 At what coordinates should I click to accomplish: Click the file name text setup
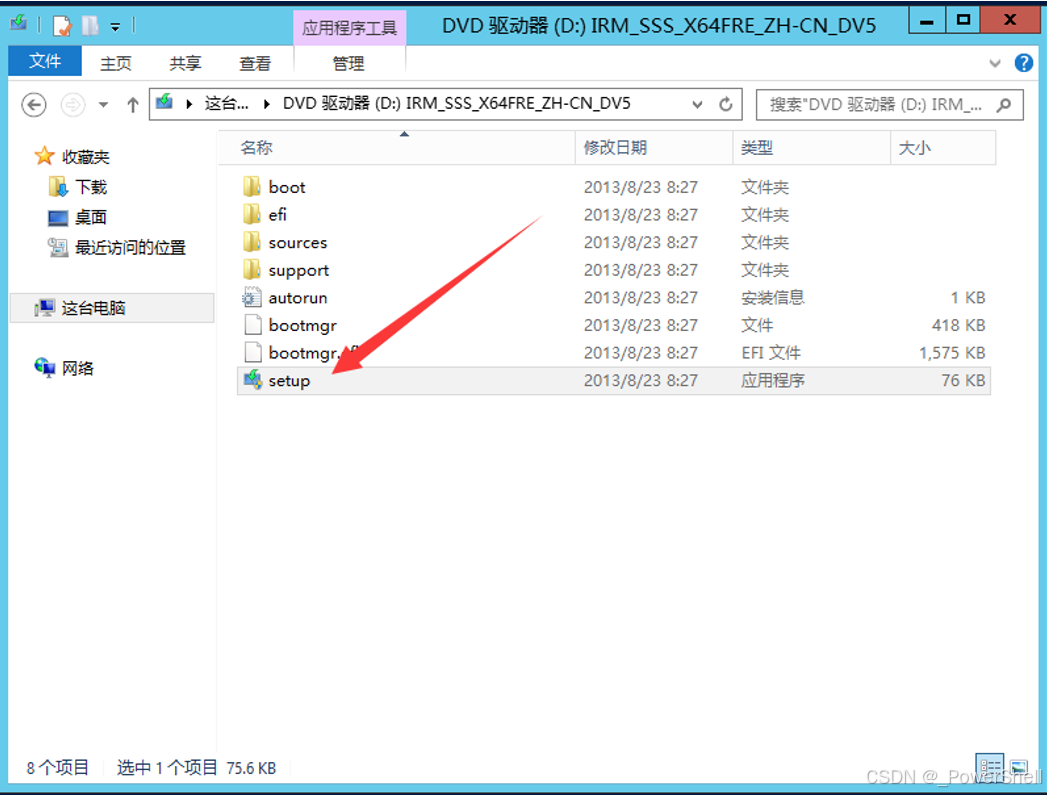tap(289, 381)
